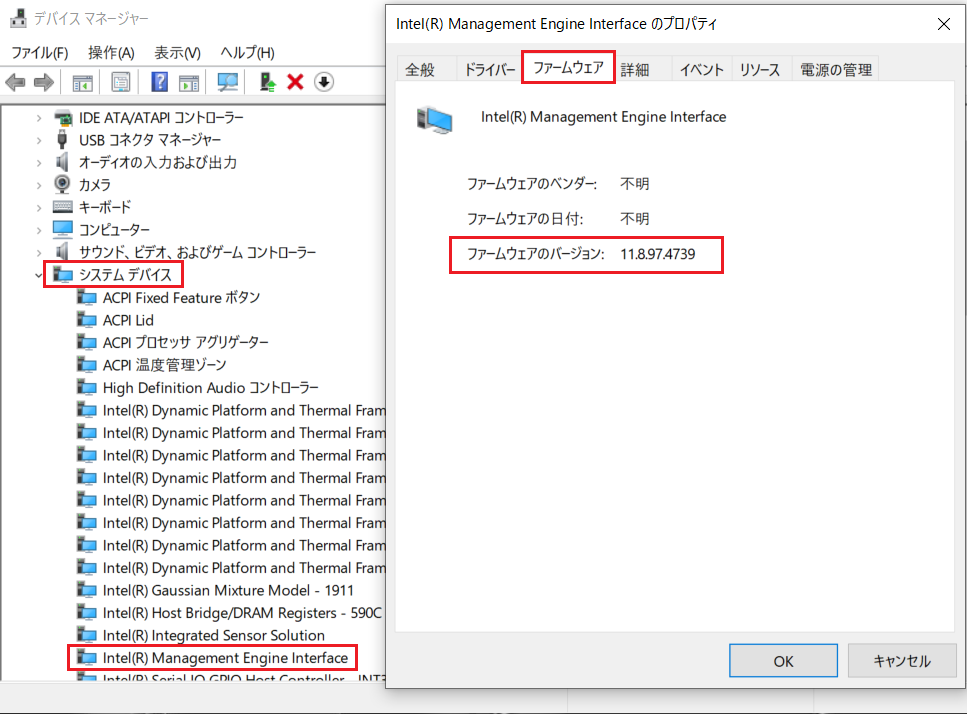This screenshot has width=967, height=714.
Task: Select Intel(R) Gaussian Mixture Model - 1911
Action: [x=228, y=591]
